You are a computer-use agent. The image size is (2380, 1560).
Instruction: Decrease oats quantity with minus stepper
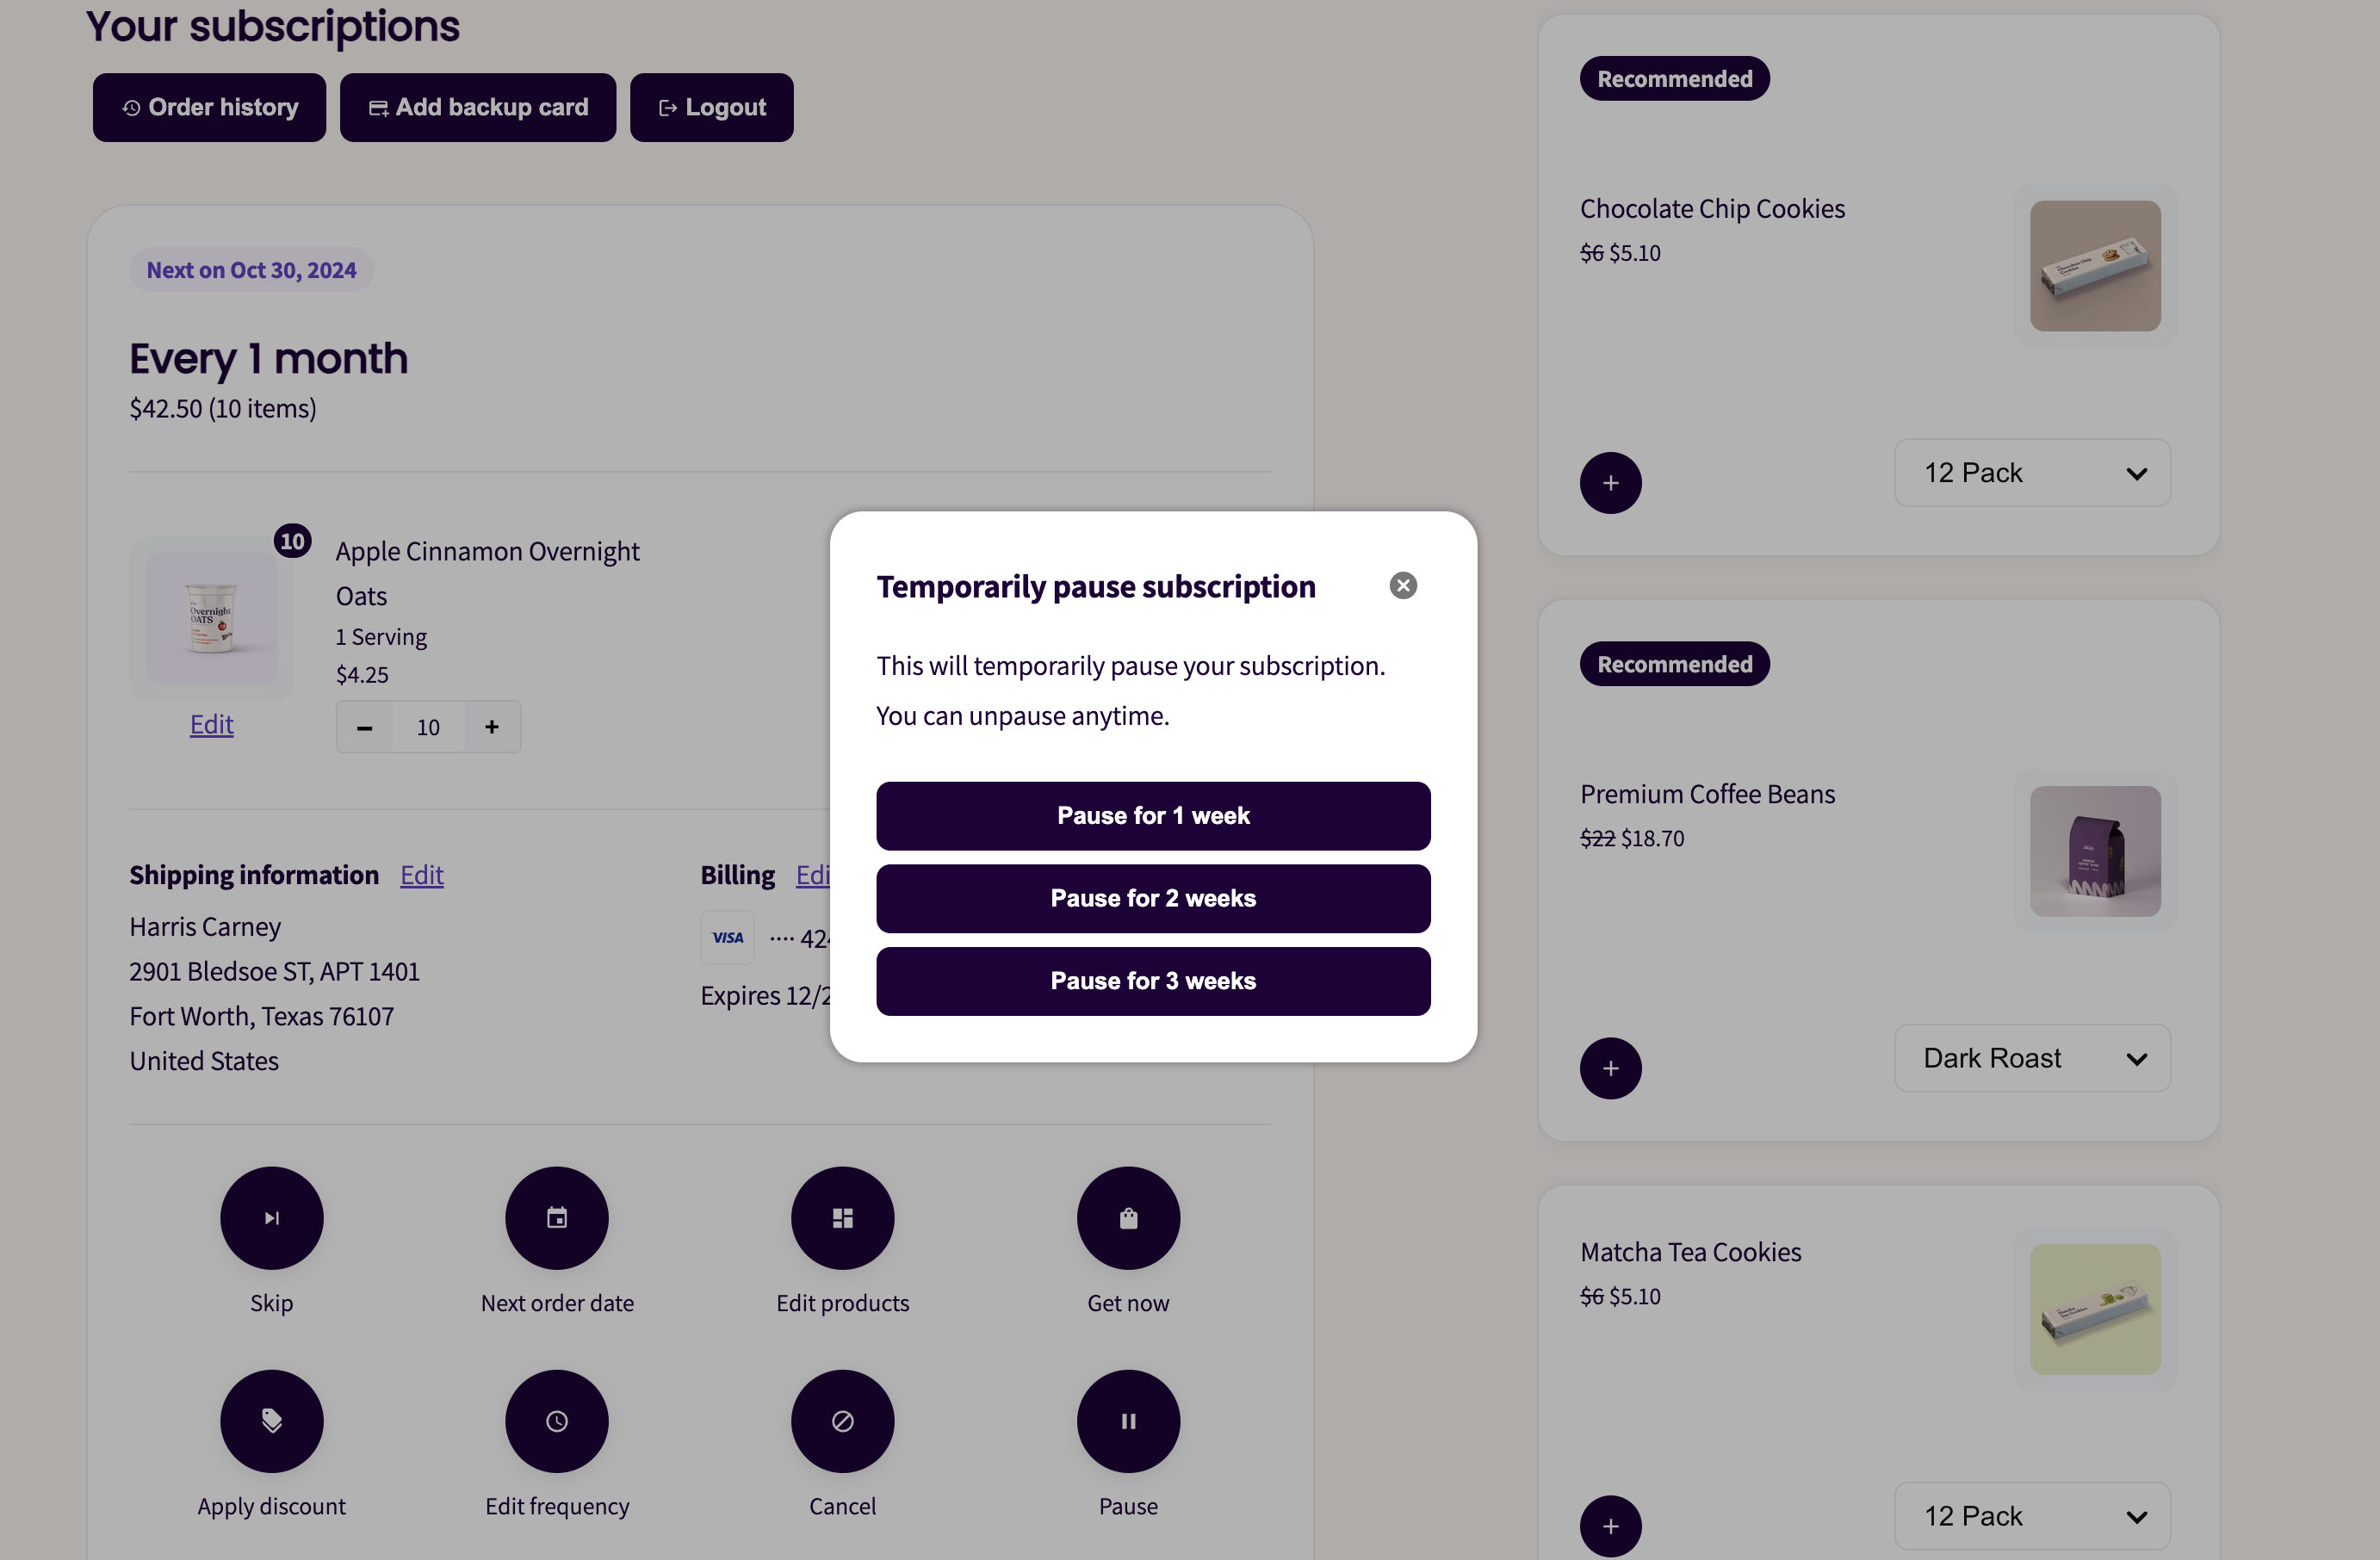pyautogui.click(x=365, y=727)
